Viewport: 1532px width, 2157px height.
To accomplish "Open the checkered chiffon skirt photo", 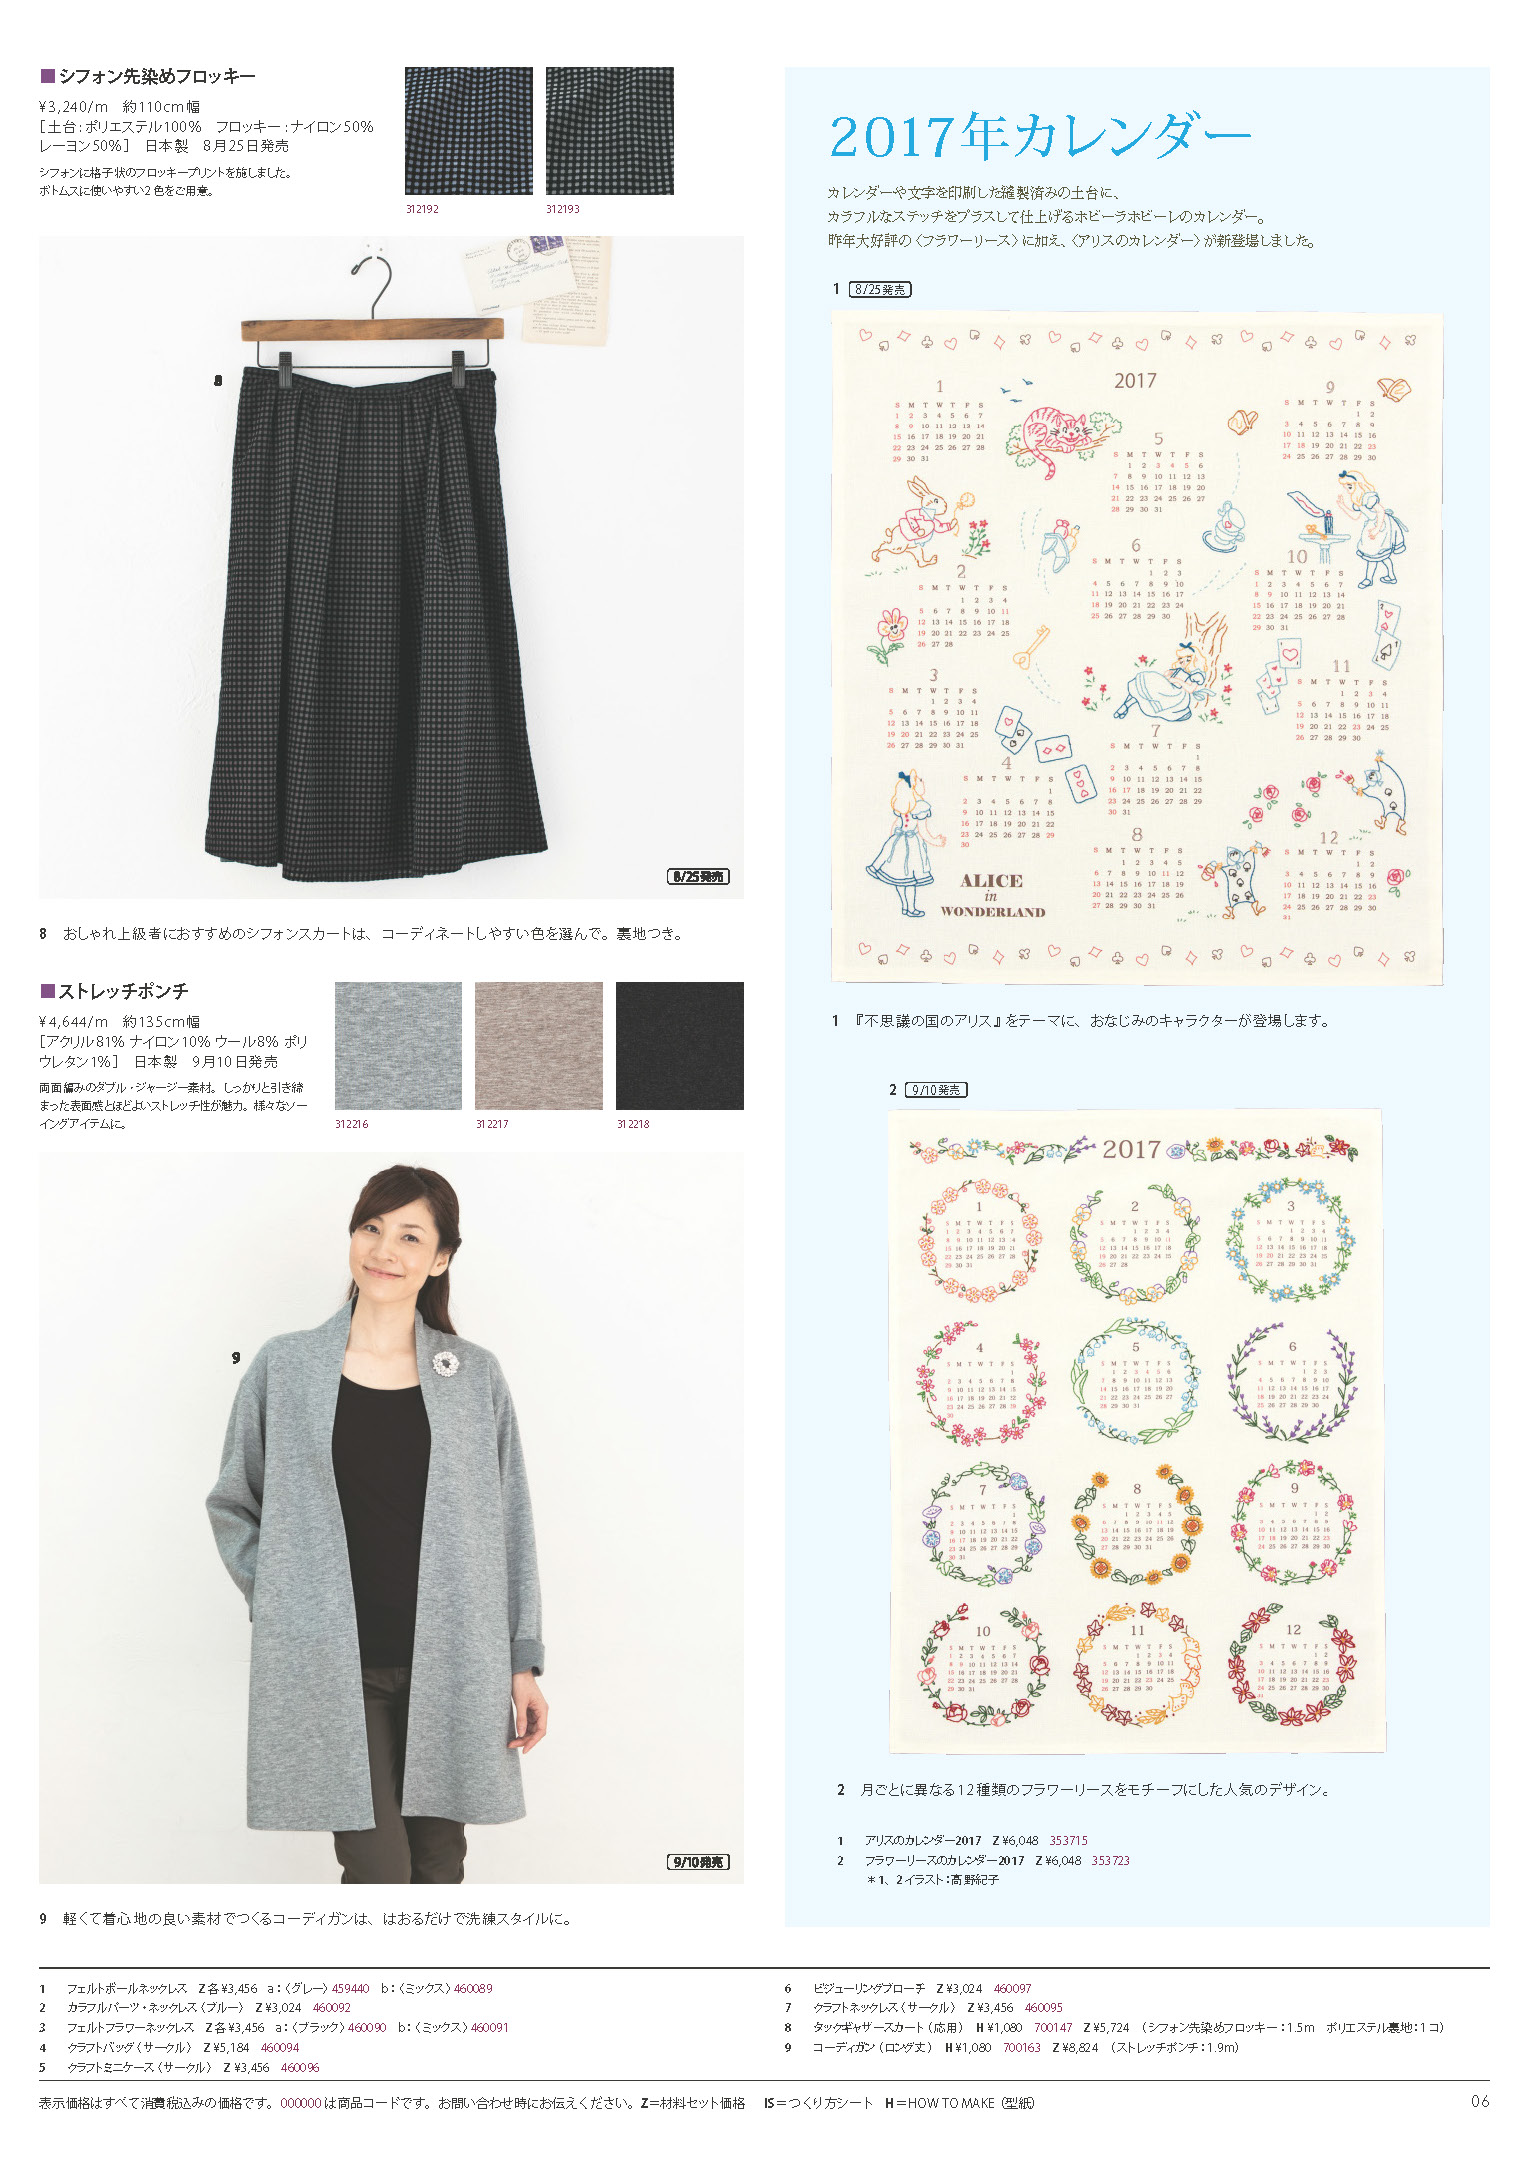I will (x=391, y=567).
